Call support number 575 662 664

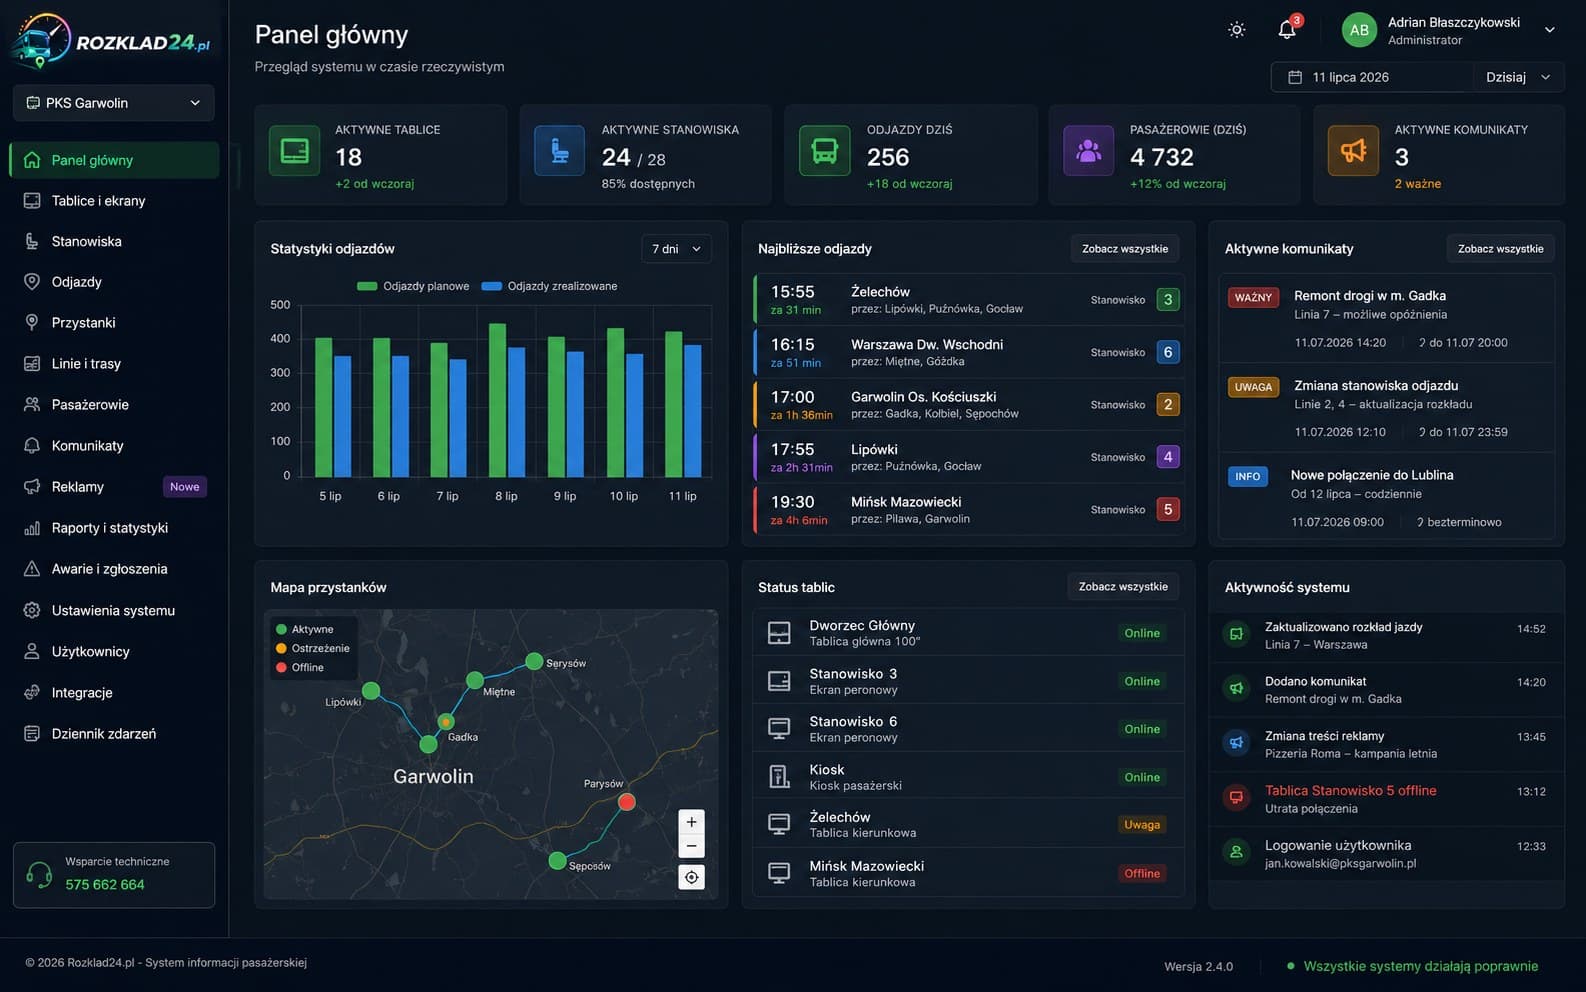point(105,885)
